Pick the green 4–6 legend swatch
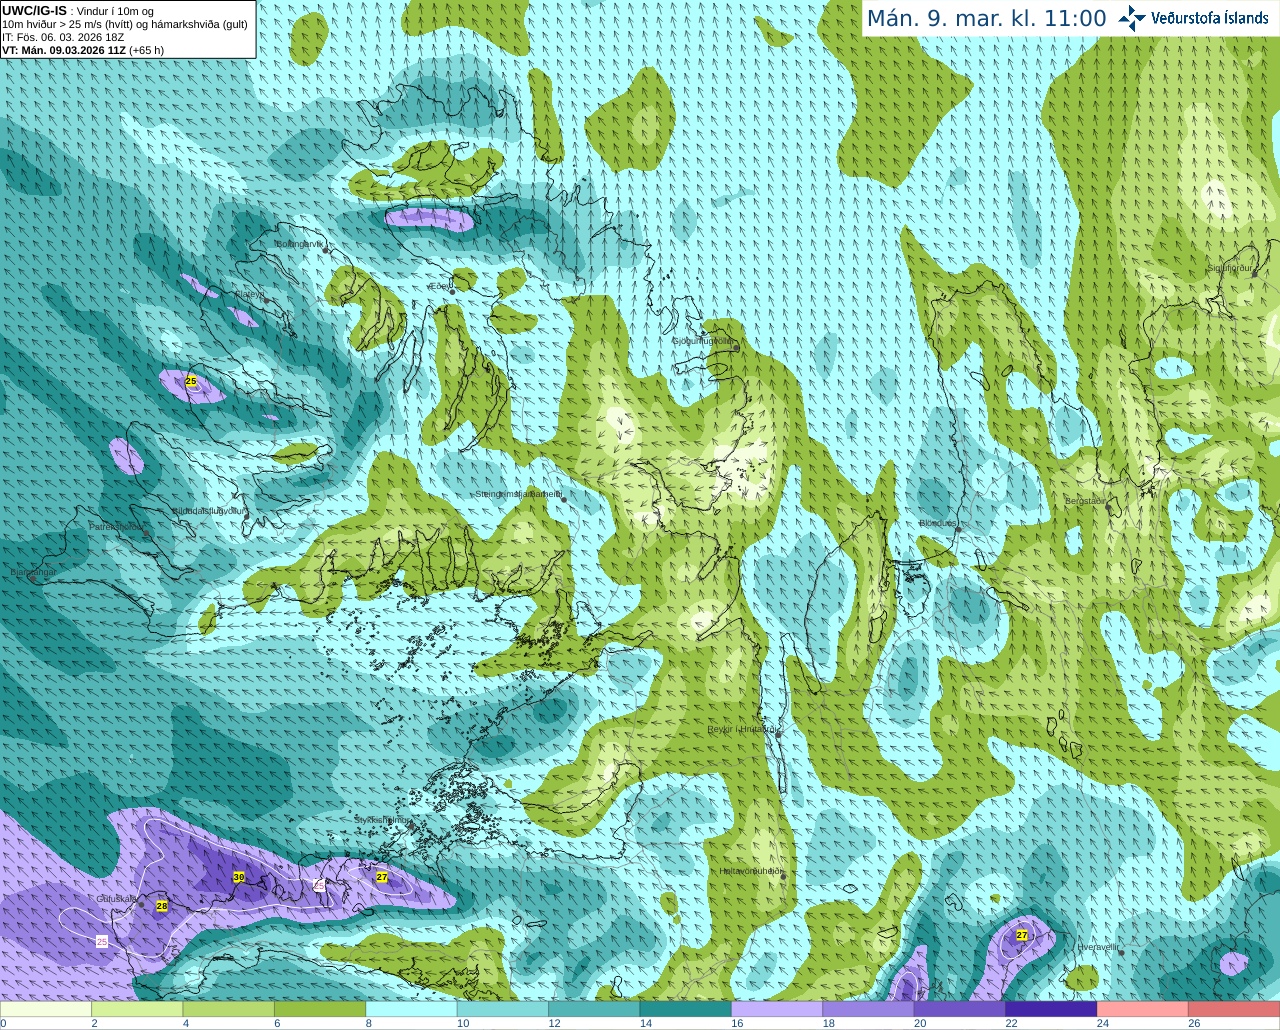Image resolution: width=1280 pixels, height=1030 pixels. (229, 1009)
